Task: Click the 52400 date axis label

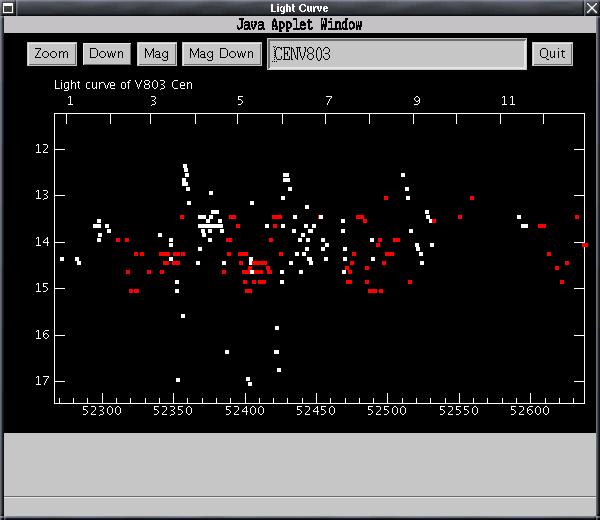Action: (x=245, y=411)
